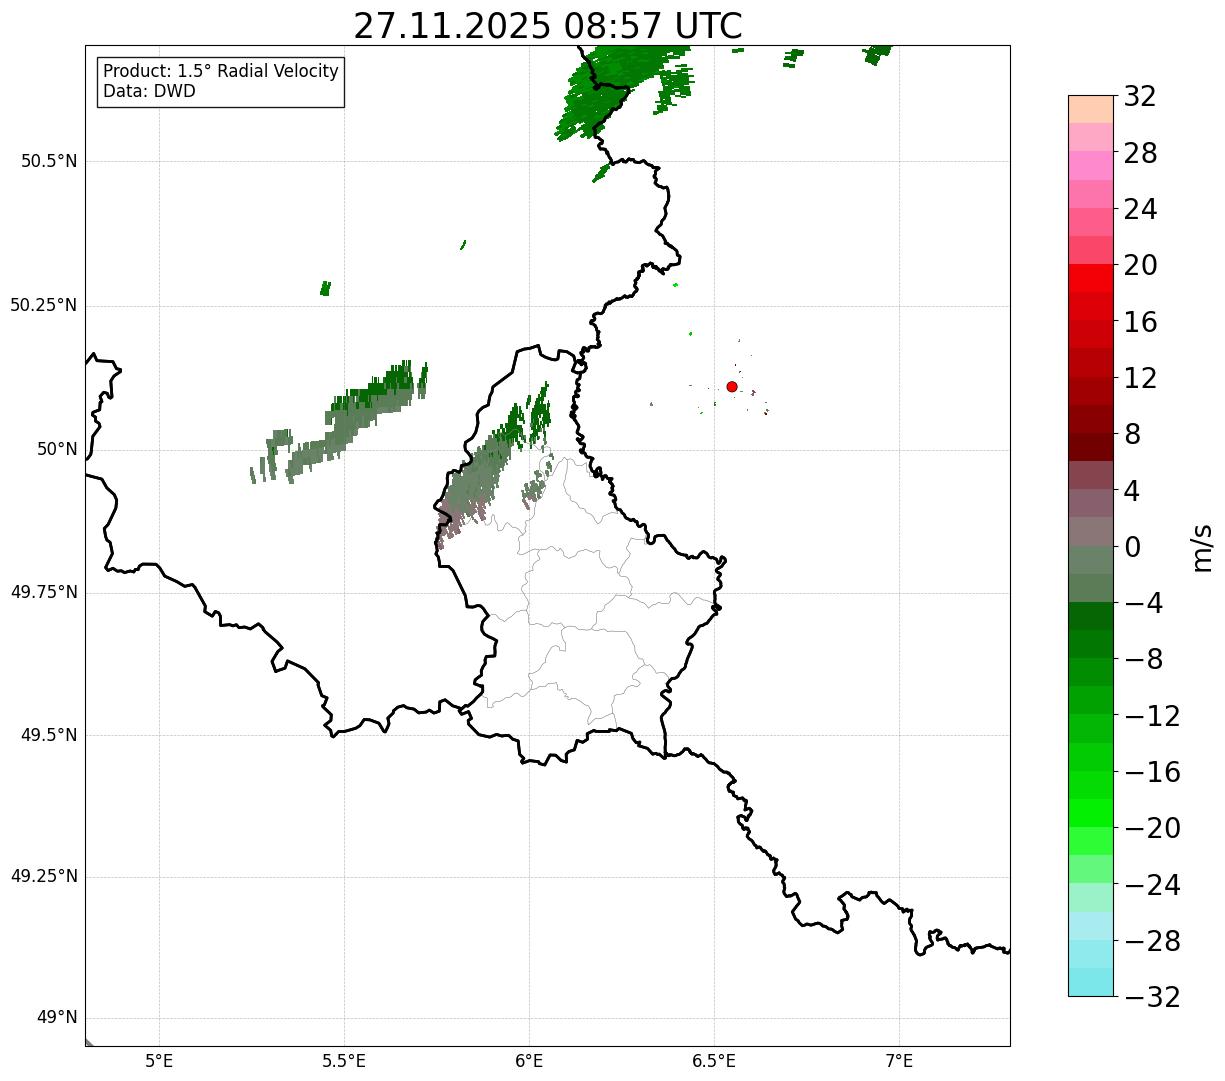The width and height of the screenshot is (1225, 1081).
Task: Click the colorbar tick label 28
Action: point(1140,154)
